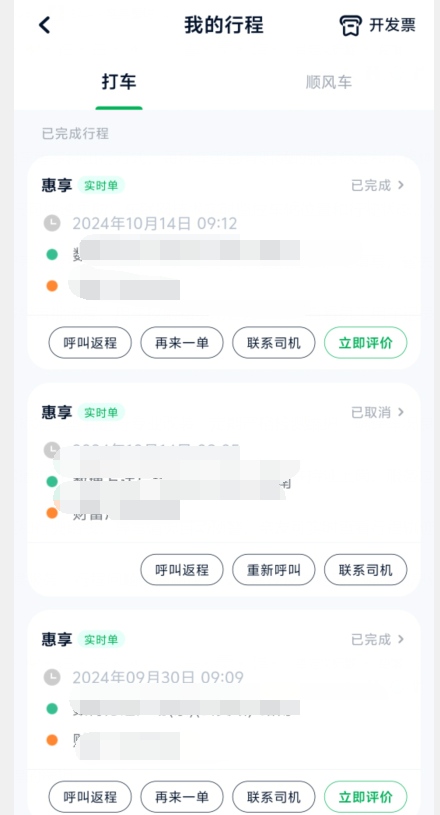Viewport: 440px width, 815px height.
Task: Tap 立即评价 on October 14 trip
Action: coord(366,343)
